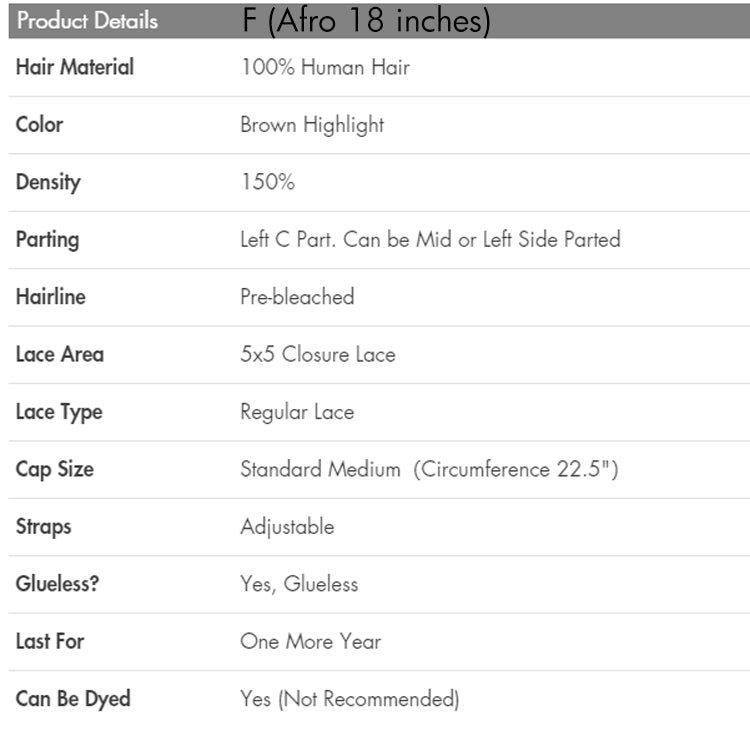
Task: Click the Hairline label
Action: pyautogui.click(x=51, y=297)
